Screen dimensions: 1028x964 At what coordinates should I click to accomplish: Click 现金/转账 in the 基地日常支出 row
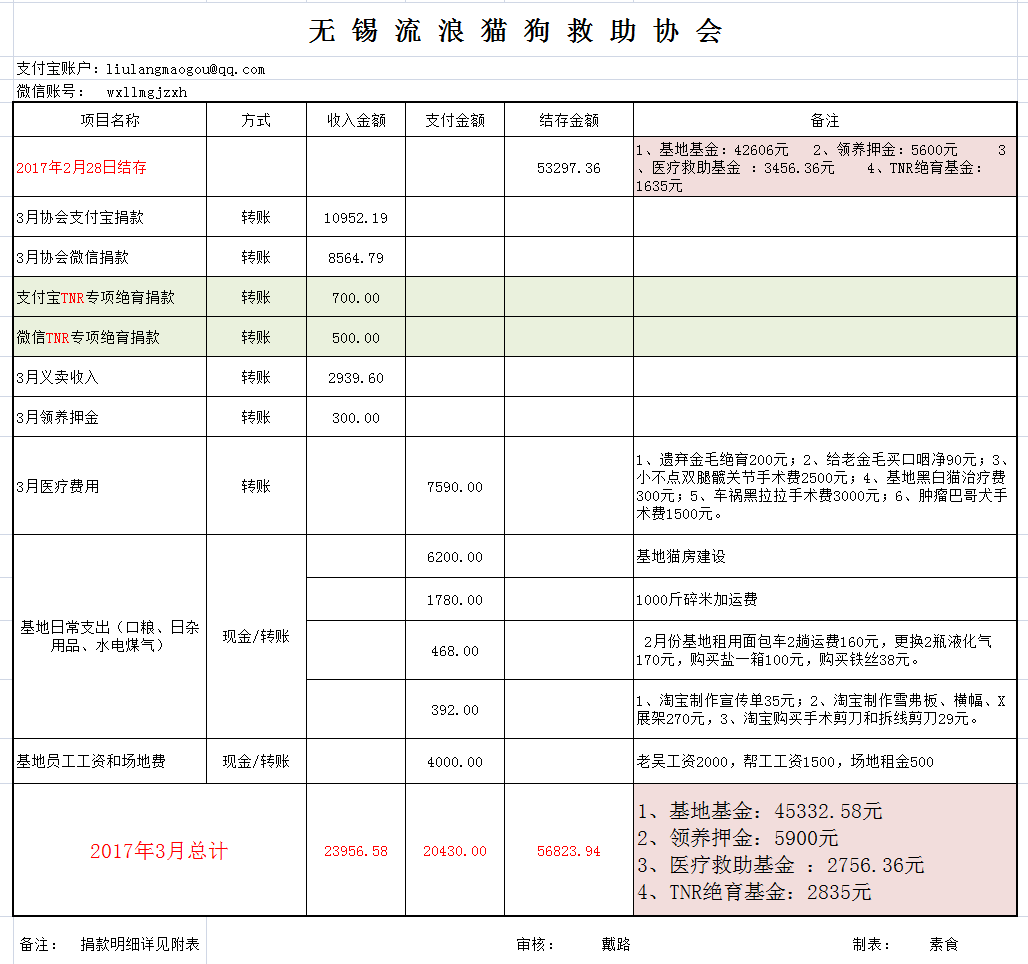(256, 636)
